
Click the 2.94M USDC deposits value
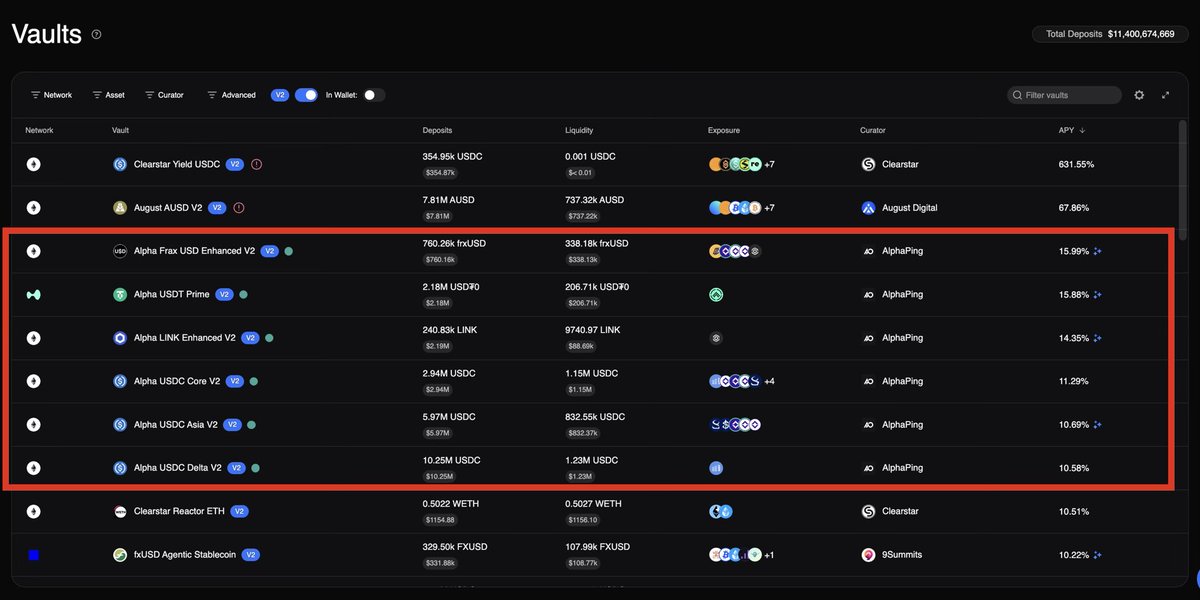(449, 373)
